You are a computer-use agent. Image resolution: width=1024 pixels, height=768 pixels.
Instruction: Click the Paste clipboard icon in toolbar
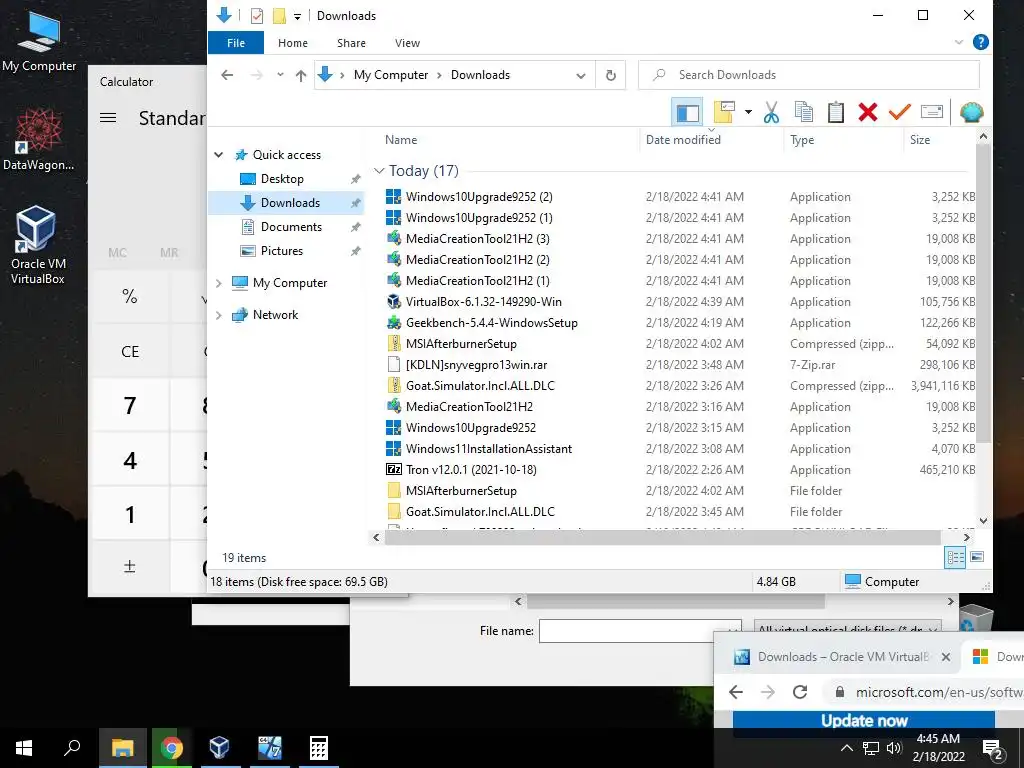835,112
